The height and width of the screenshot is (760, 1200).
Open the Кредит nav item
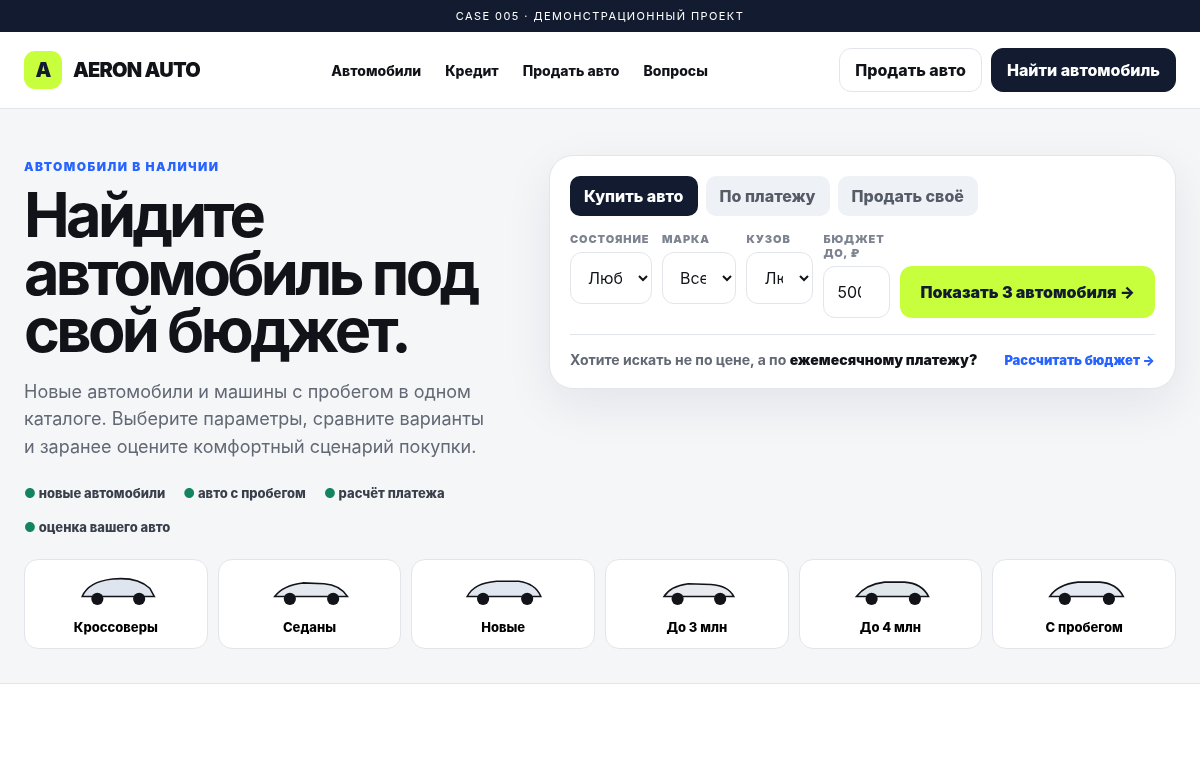click(x=472, y=71)
